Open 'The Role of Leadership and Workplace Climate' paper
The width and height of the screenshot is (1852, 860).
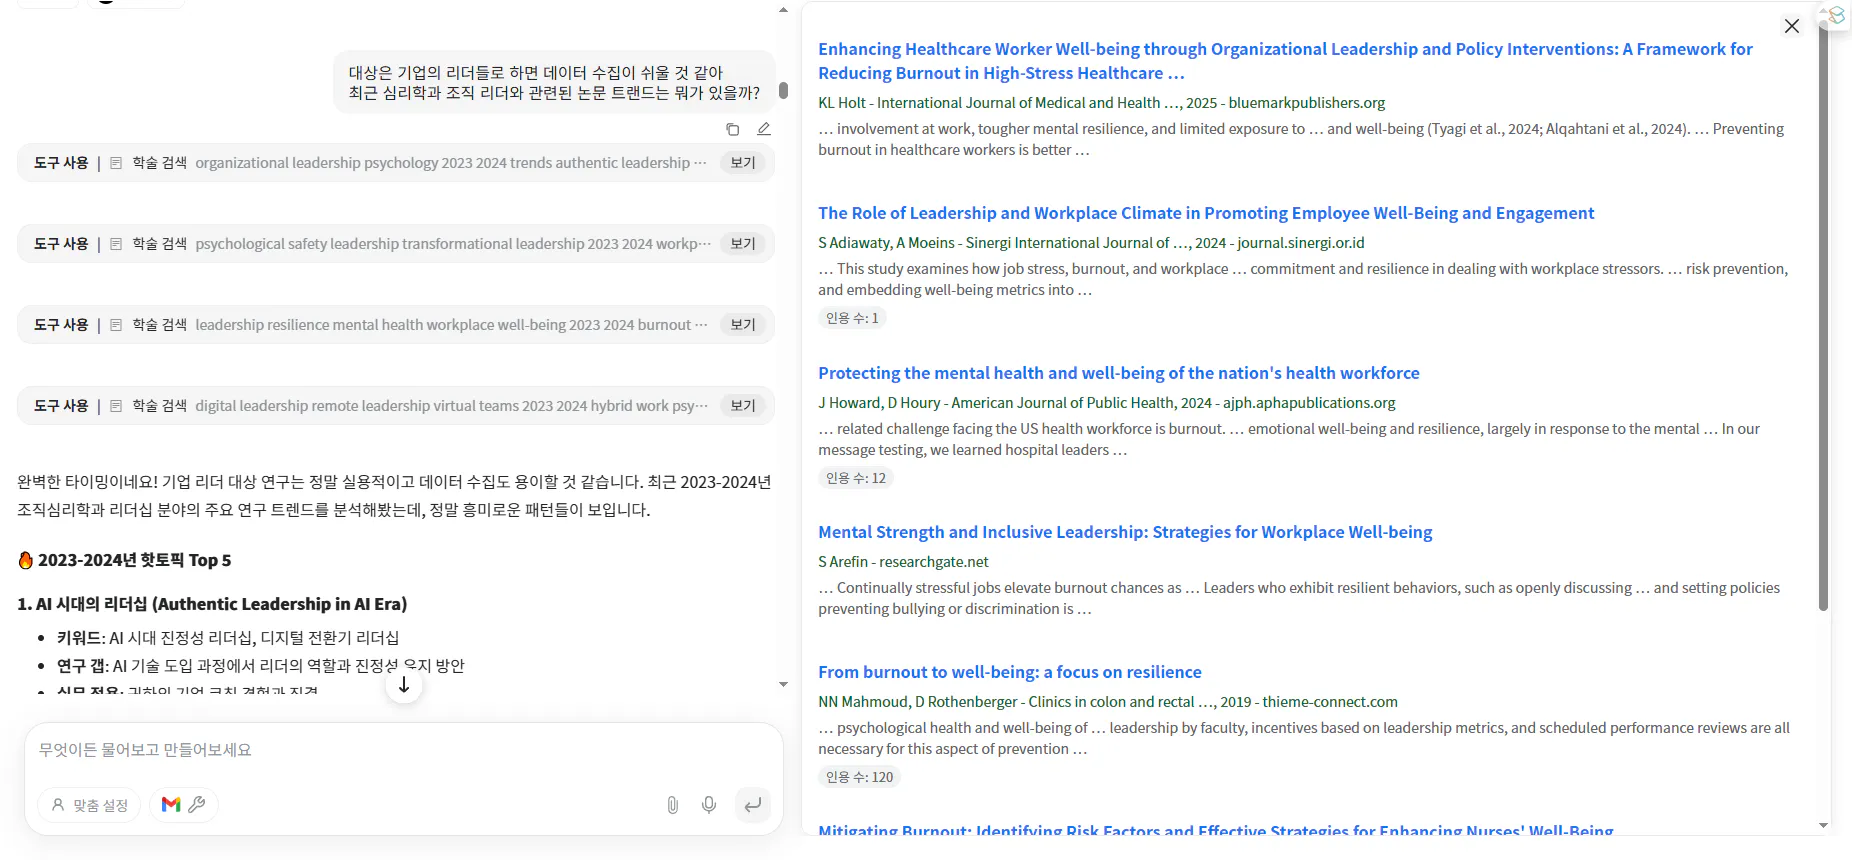tap(1205, 213)
